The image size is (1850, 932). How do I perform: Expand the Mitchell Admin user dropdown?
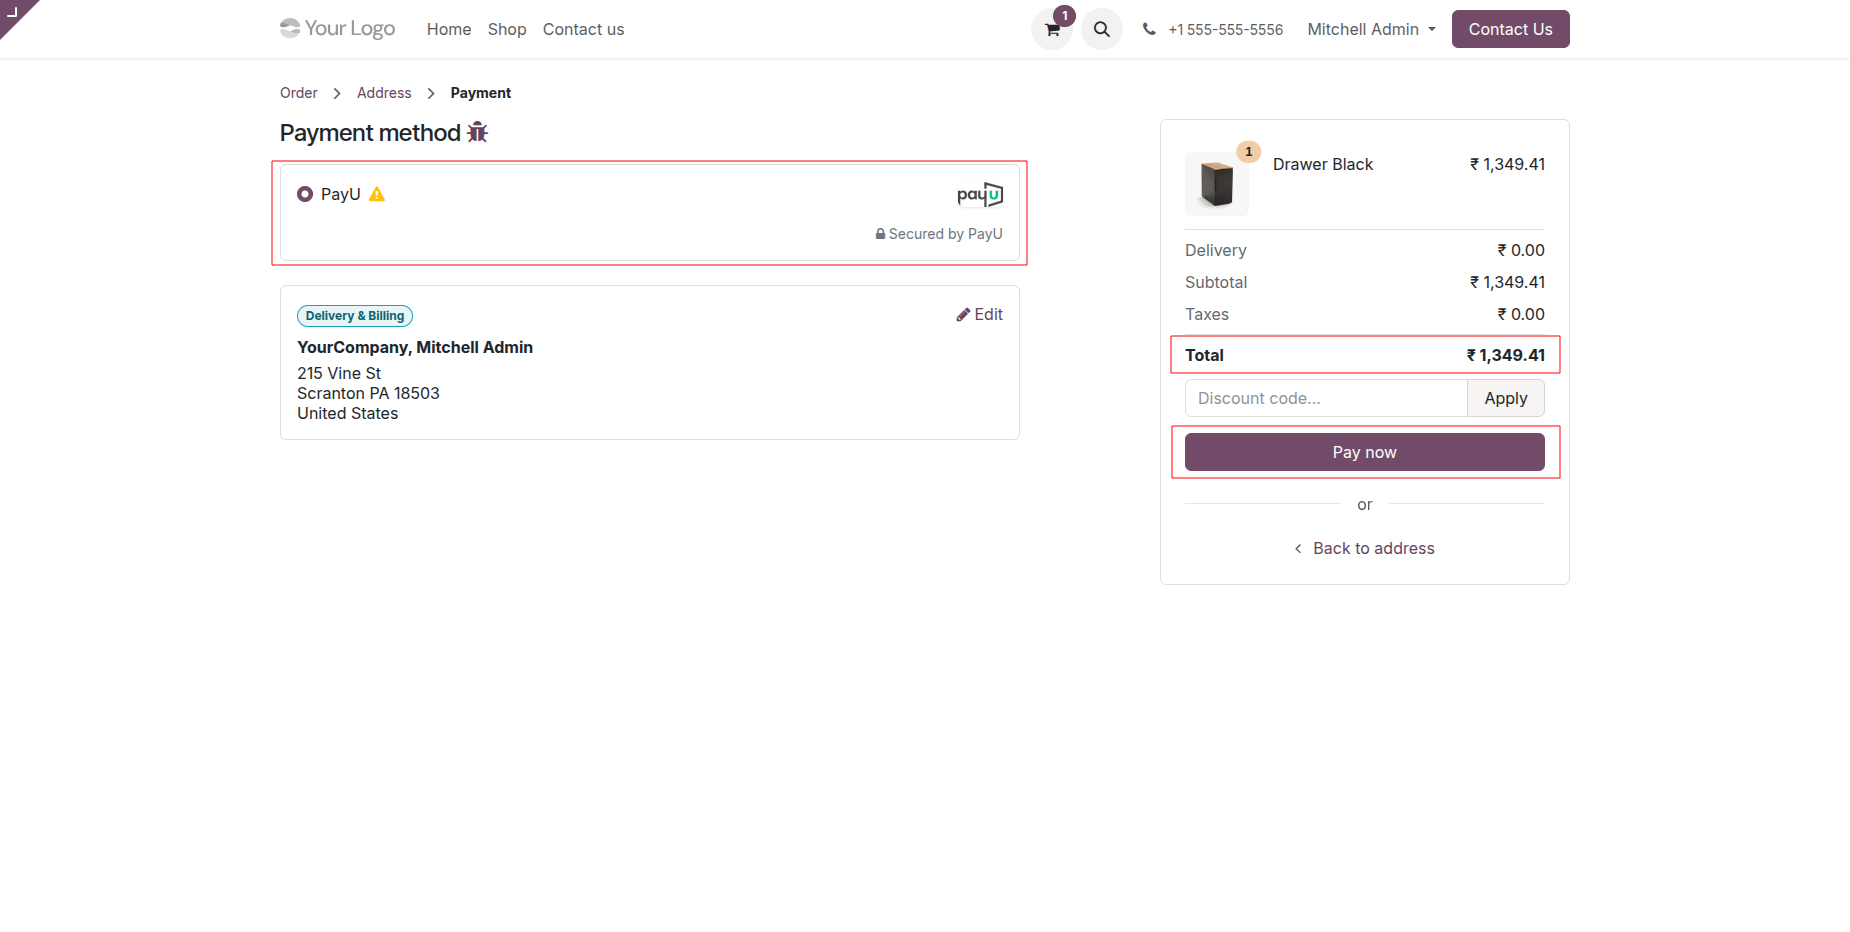(x=1371, y=30)
